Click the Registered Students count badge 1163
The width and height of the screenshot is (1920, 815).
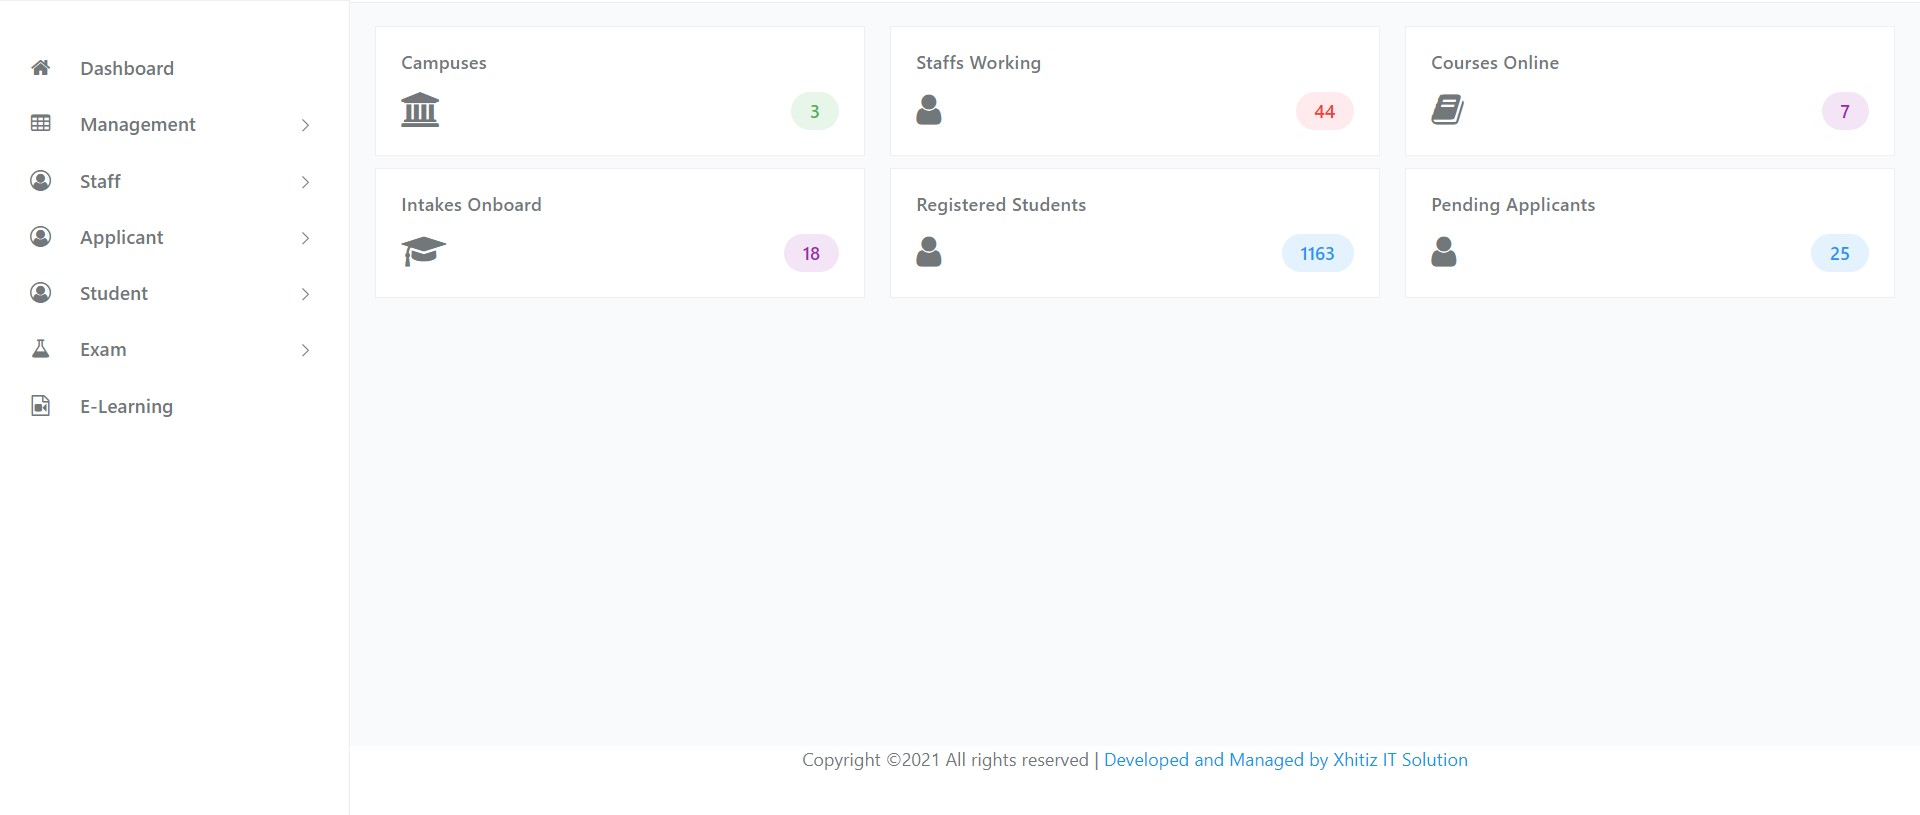(1317, 254)
